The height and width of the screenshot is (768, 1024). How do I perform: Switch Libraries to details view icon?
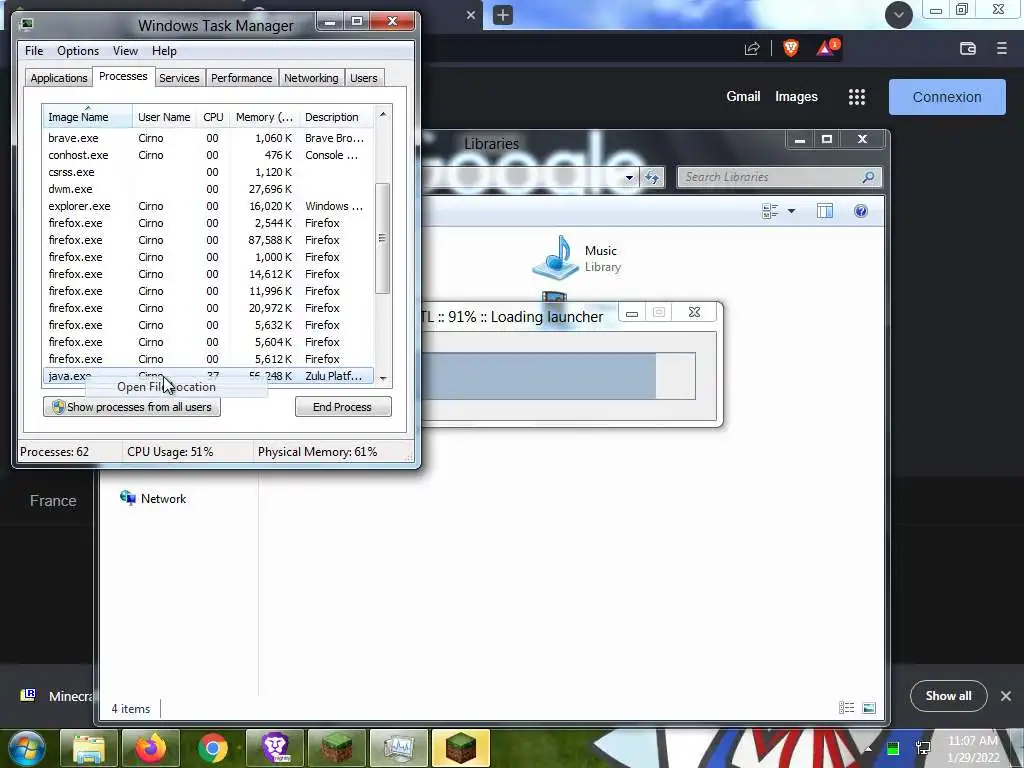tap(846, 708)
